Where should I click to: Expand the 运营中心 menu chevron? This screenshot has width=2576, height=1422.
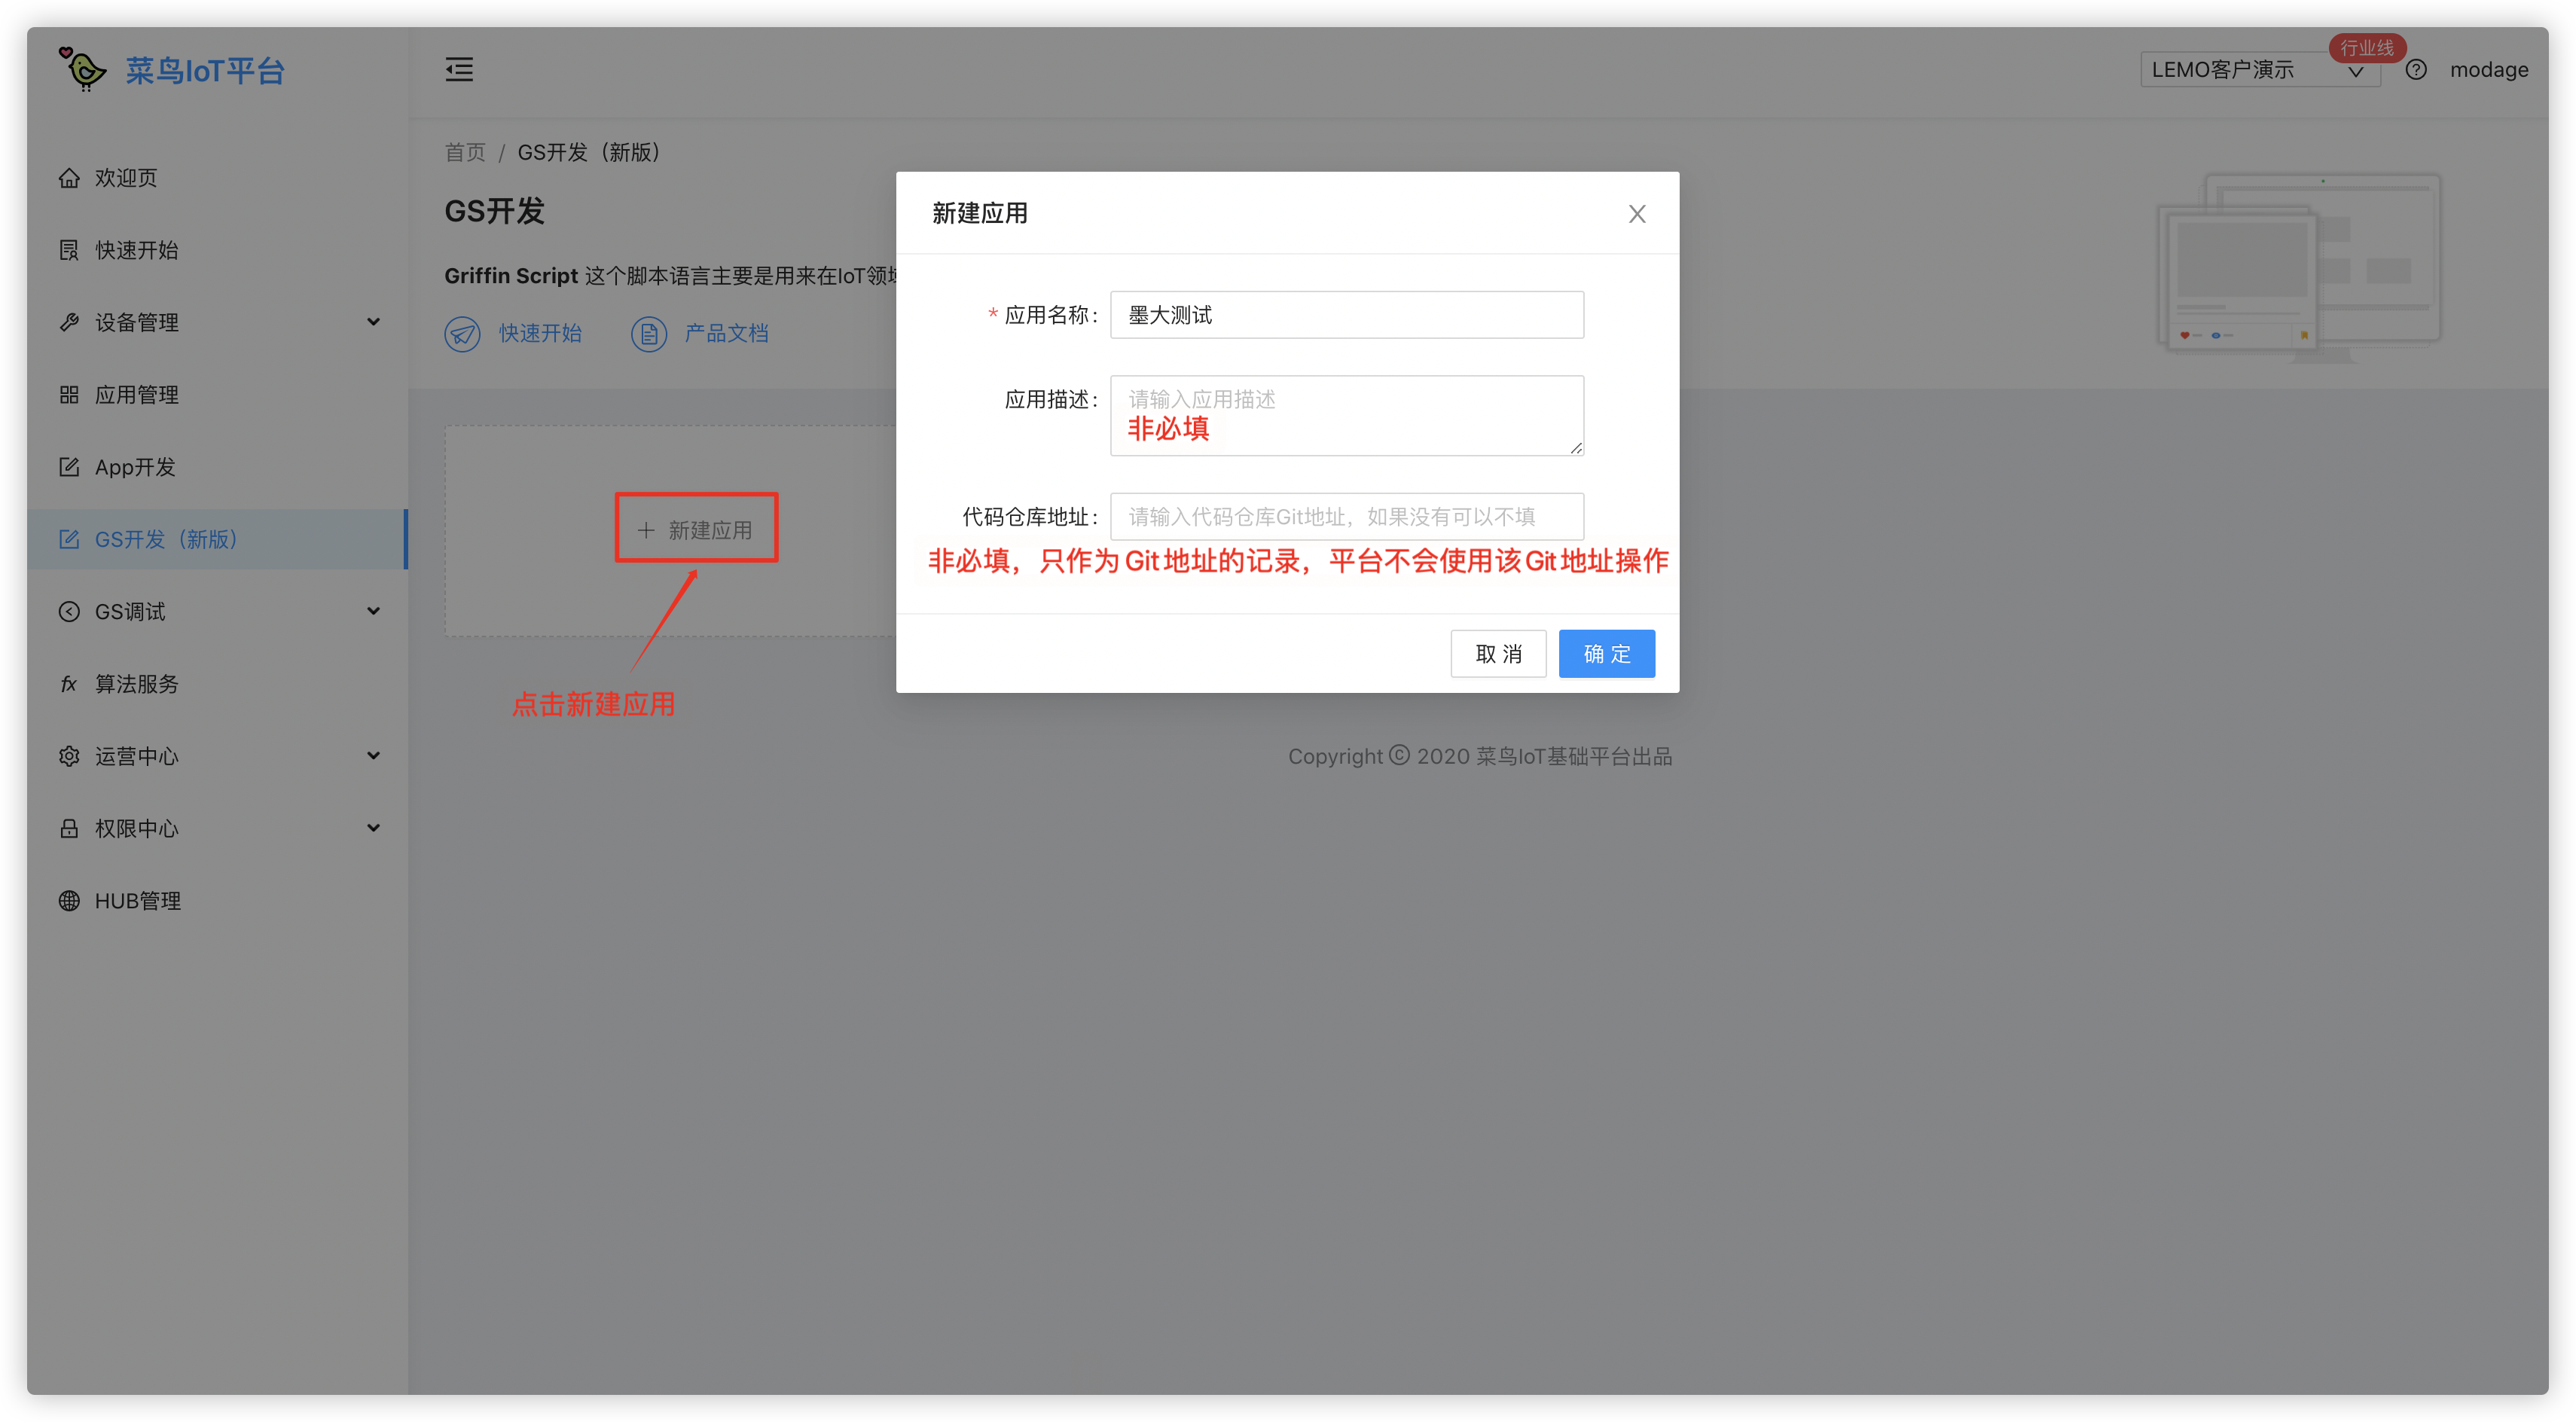point(373,756)
